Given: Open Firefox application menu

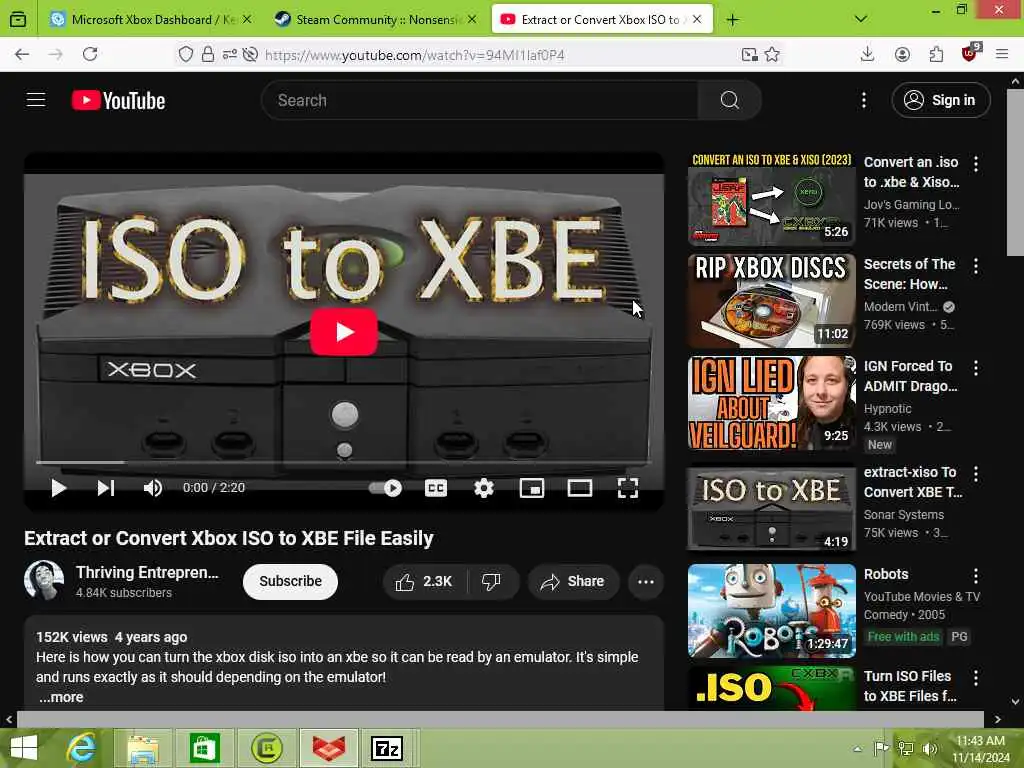Looking at the screenshot, I should 1002,54.
